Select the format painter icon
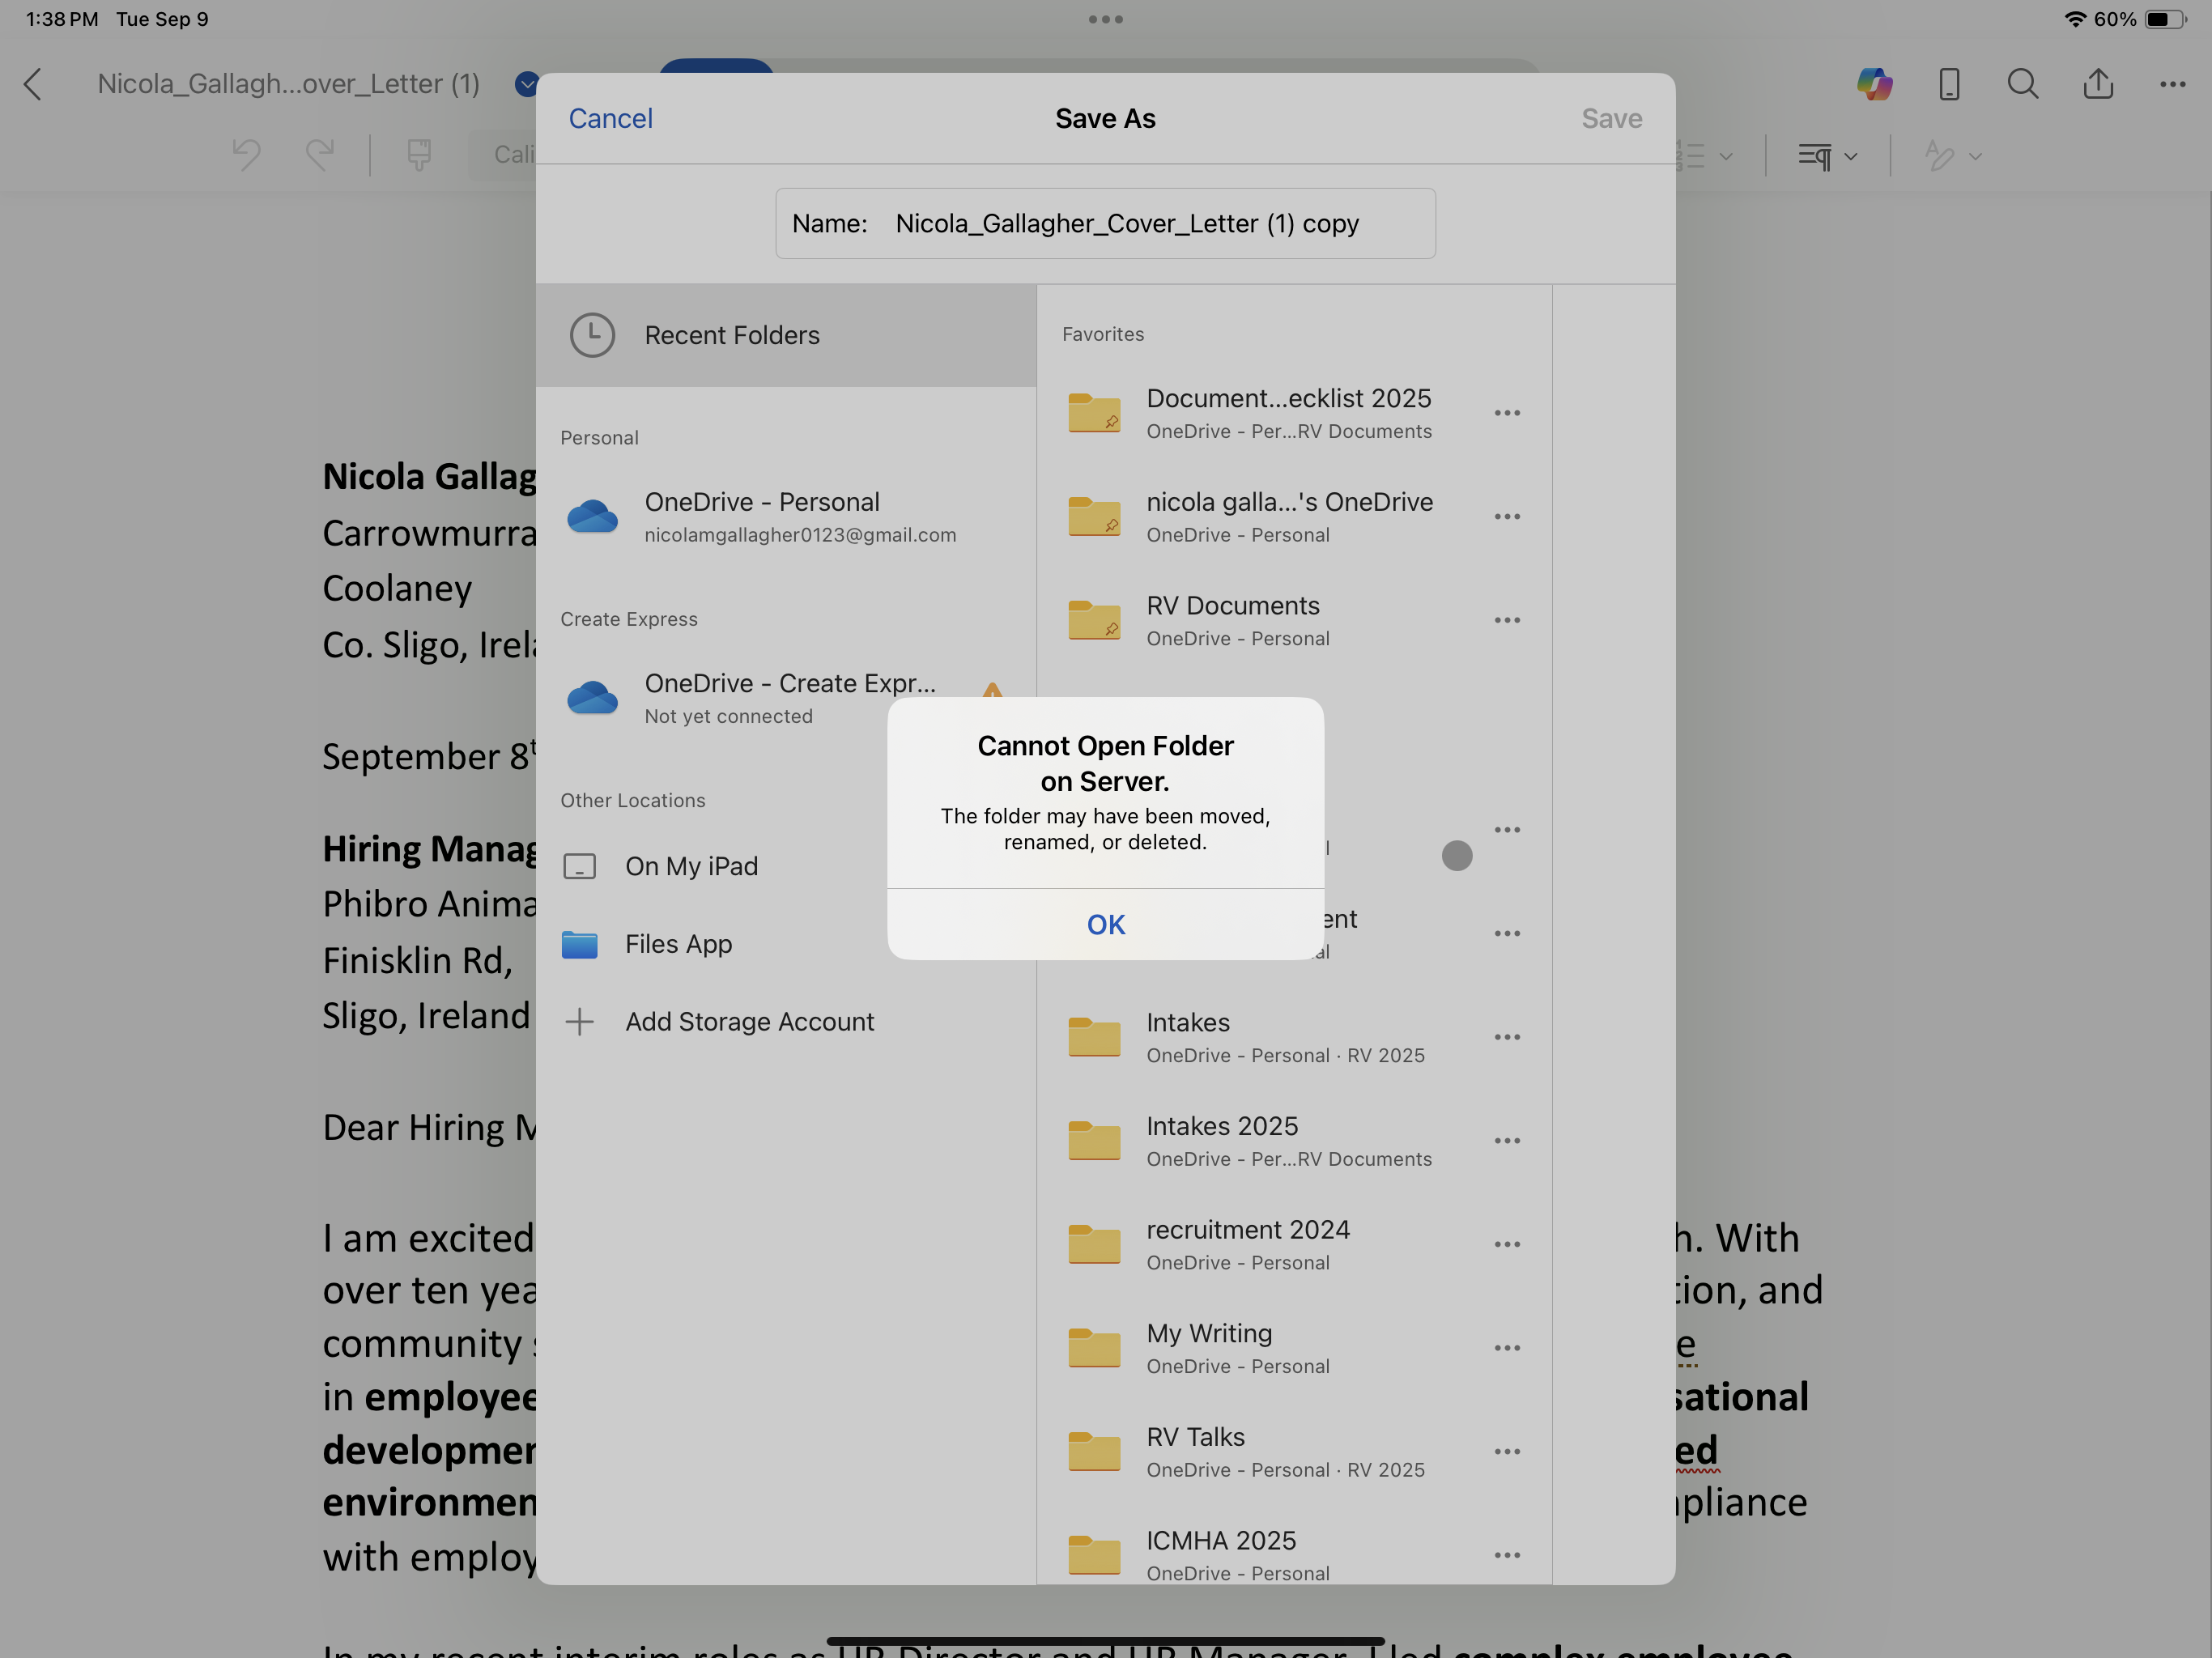Screen dimensions: 2212x1658 (x=419, y=155)
